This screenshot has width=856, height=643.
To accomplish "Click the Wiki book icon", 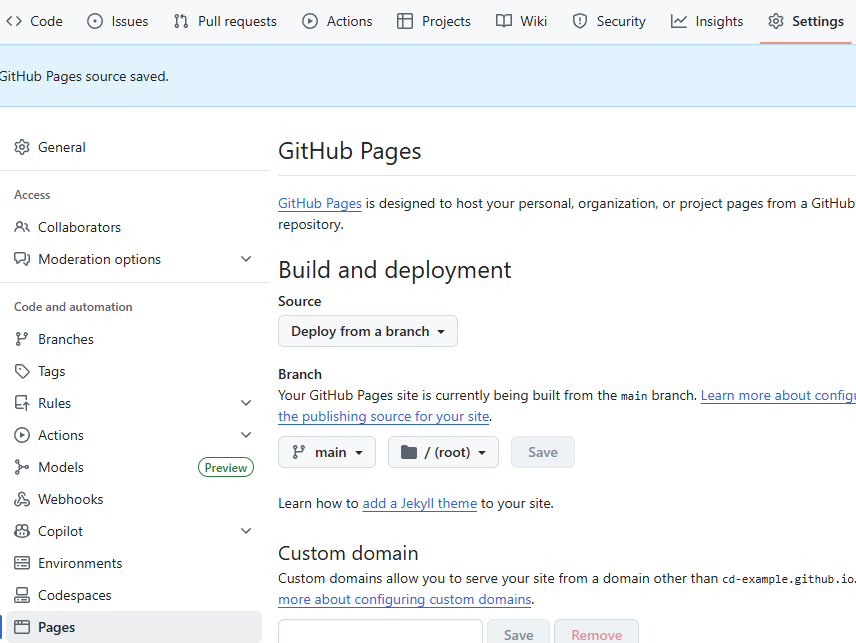I will [x=504, y=21].
